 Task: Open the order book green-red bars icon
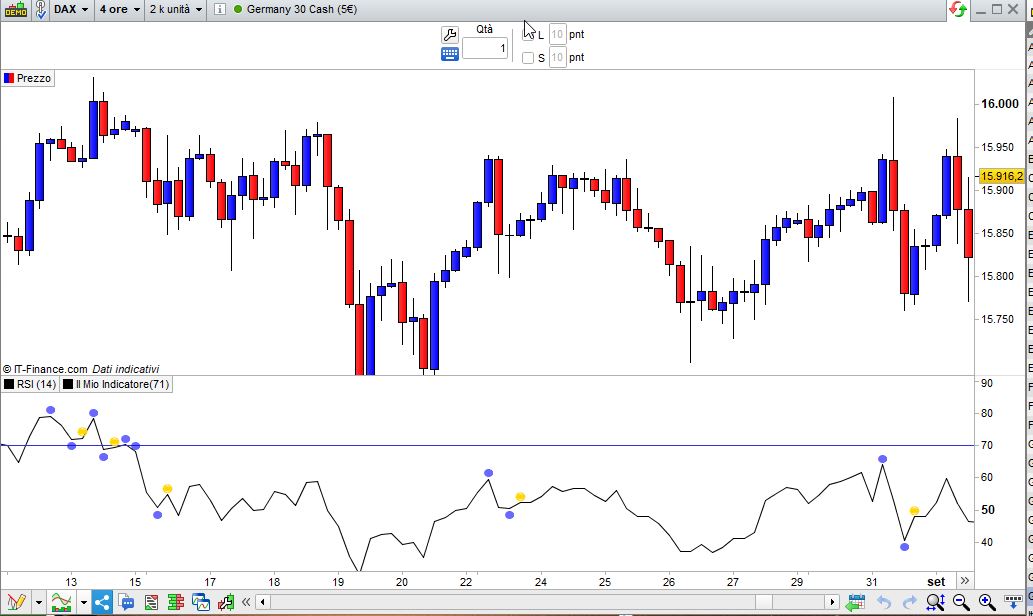pos(176,602)
